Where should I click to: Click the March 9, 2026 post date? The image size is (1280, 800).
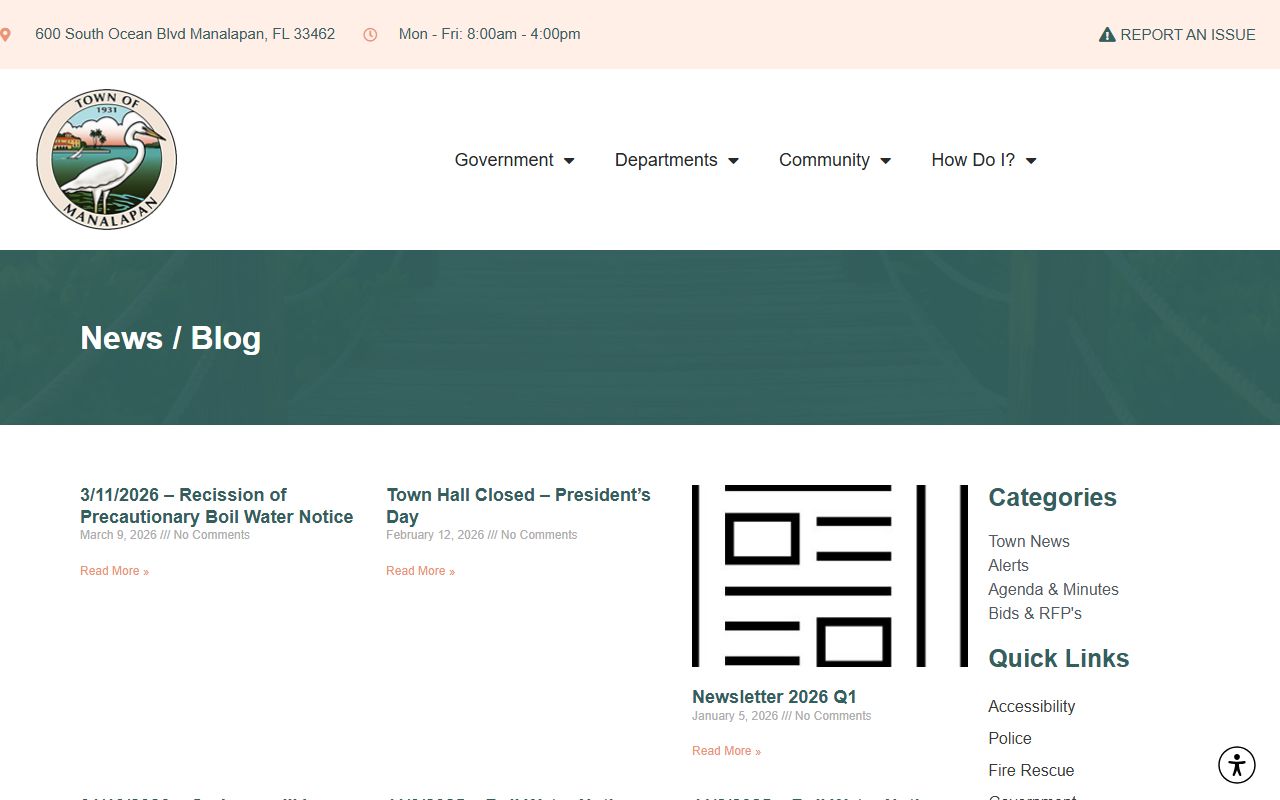118,535
